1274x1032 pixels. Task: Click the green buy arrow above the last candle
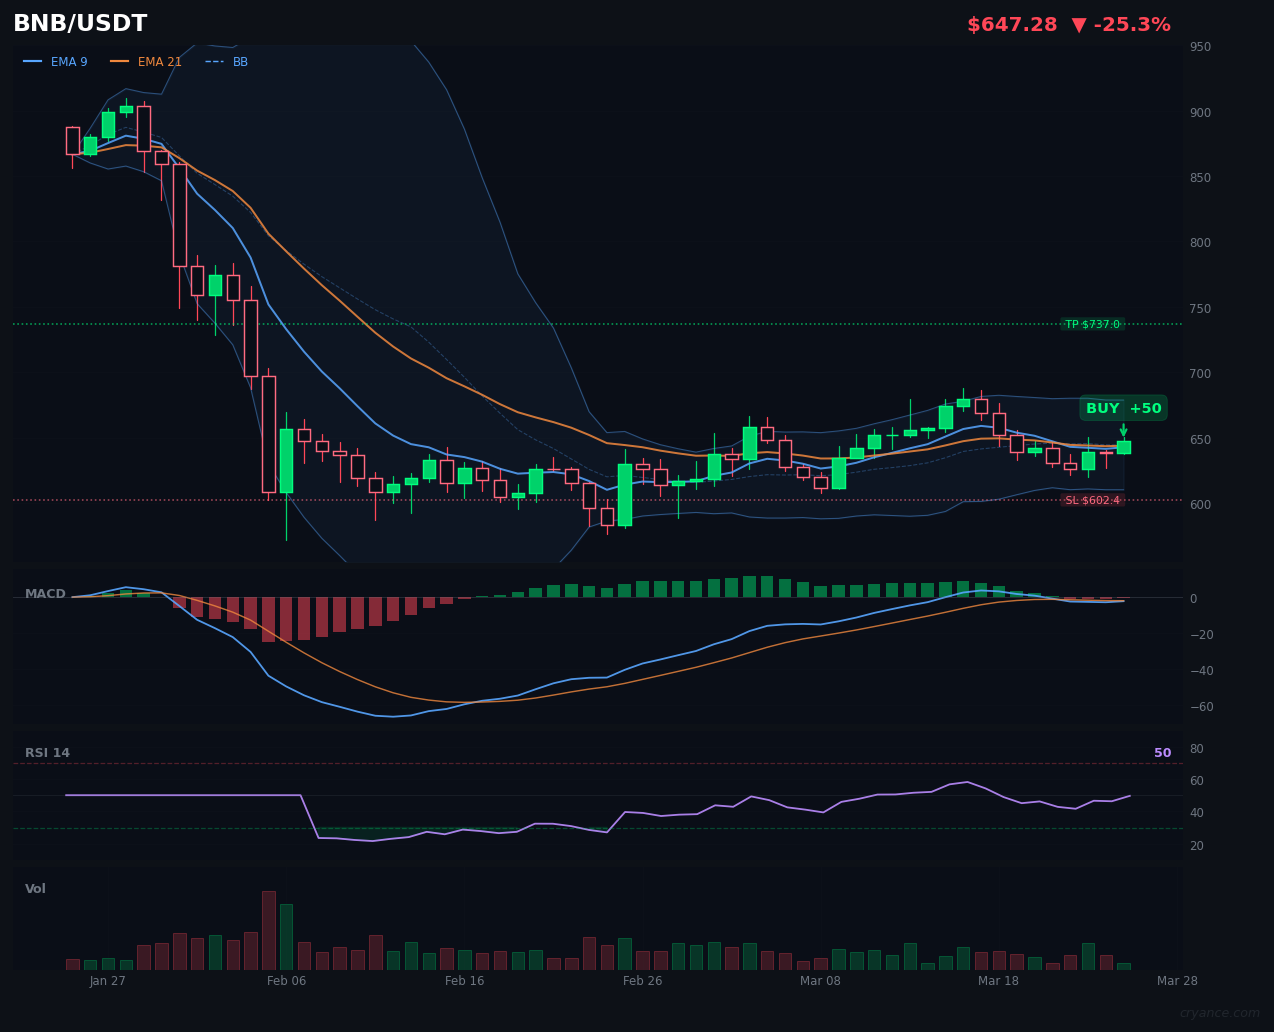click(1123, 430)
